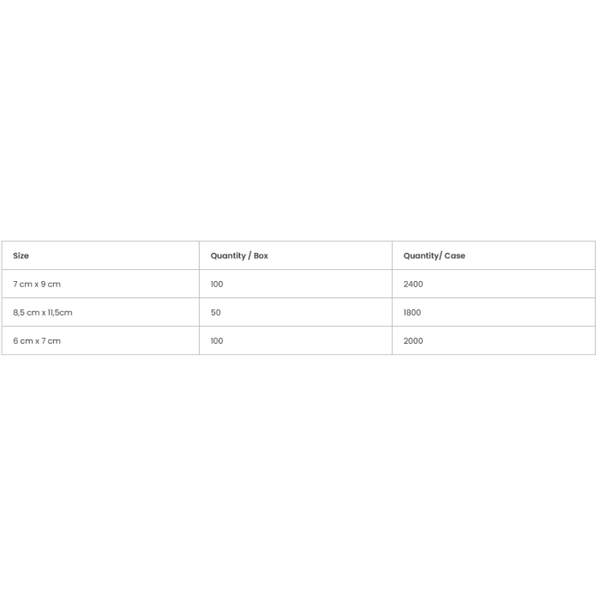Click the word Case in header
This screenshot has height=600, width=600.
point(455,256)
